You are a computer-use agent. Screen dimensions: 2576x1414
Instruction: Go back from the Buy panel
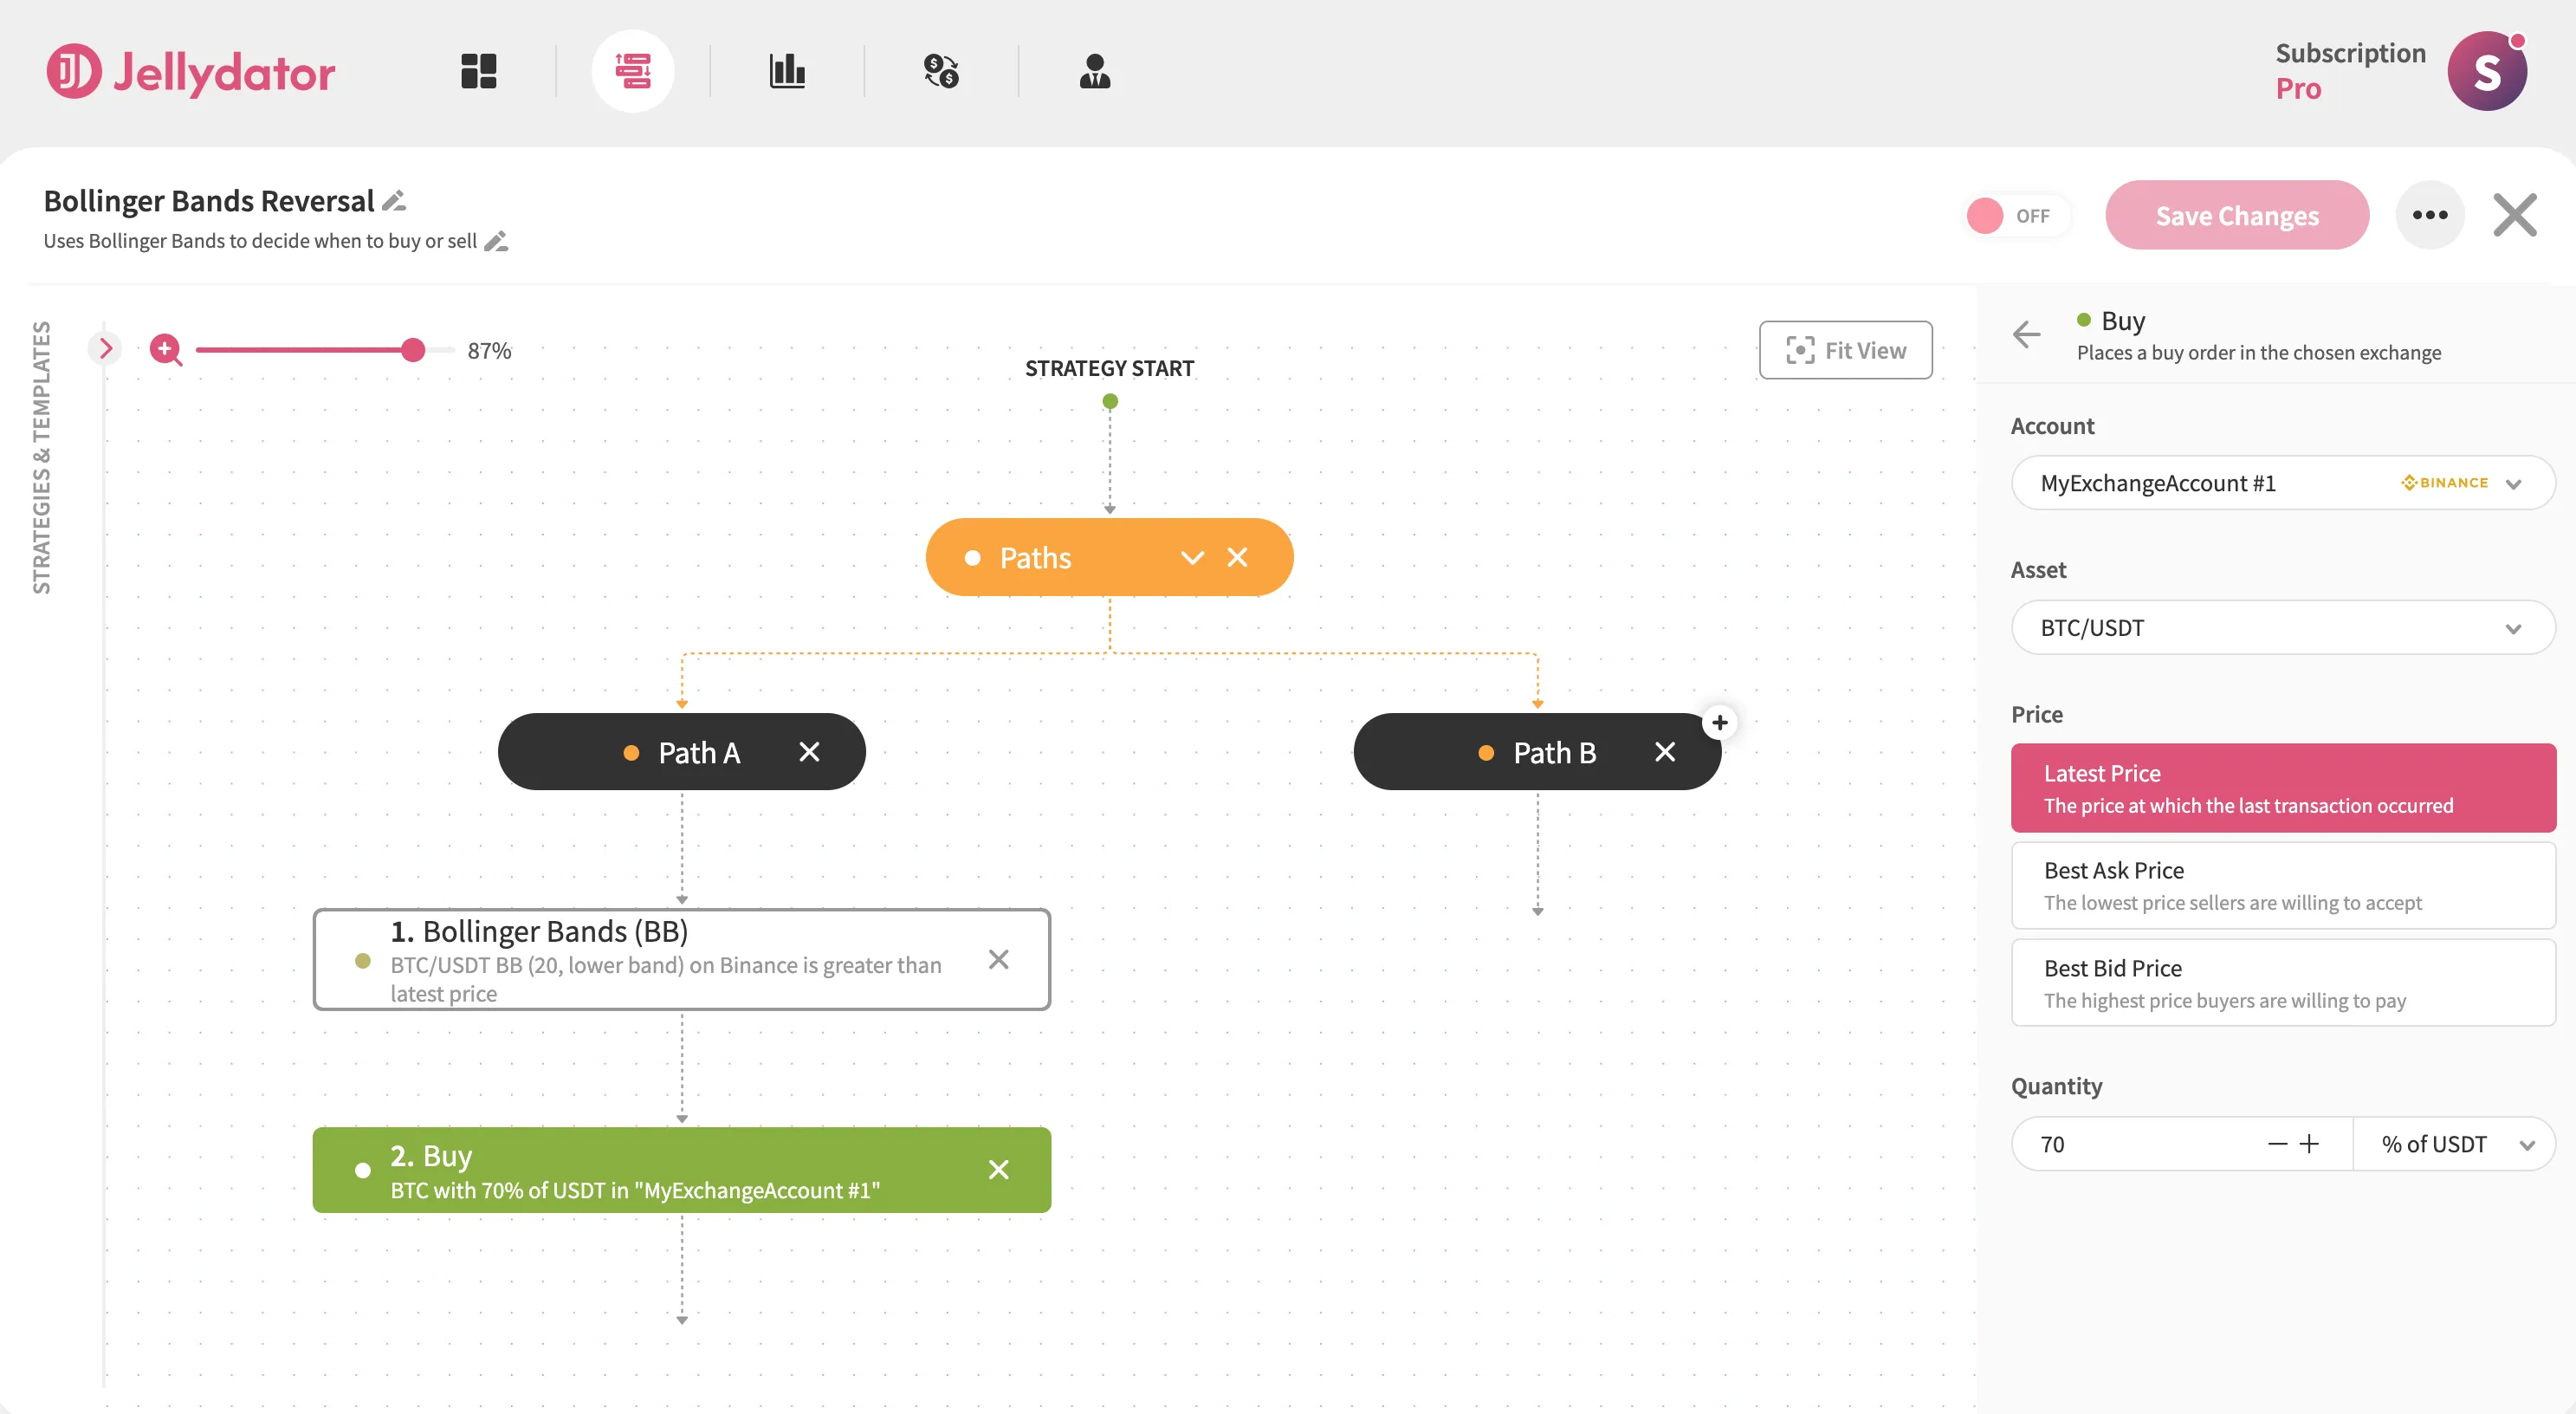tap(2026, 334)
